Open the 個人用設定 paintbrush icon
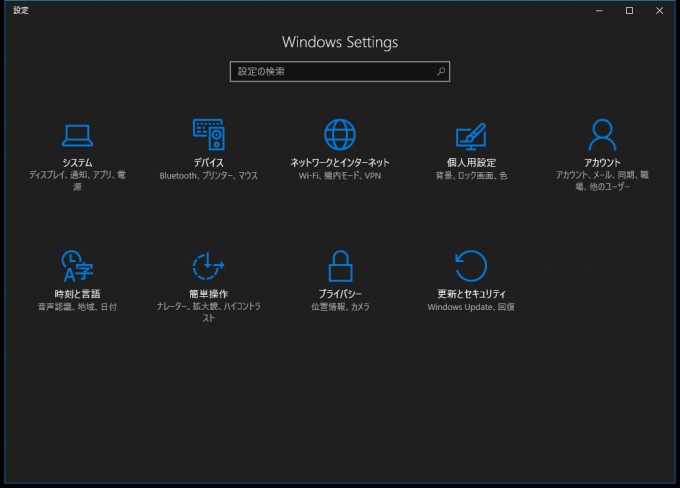Screen dimensions: 680x488 pyautogui.click(x=471, y=137)
